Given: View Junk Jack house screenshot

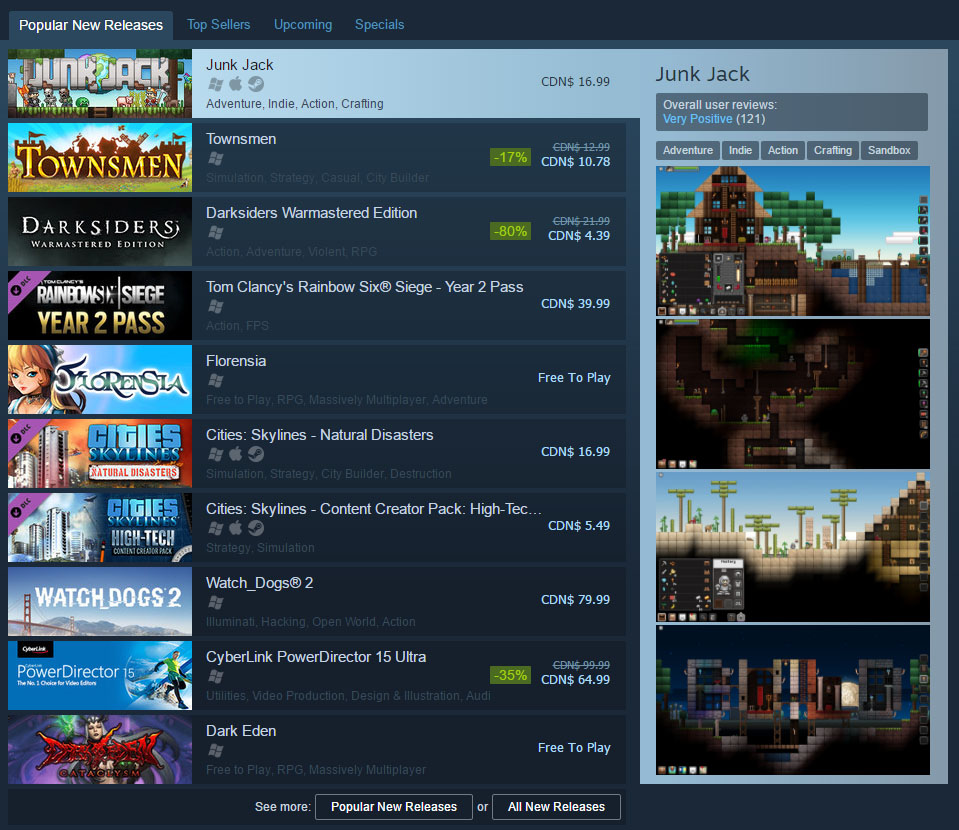Looking at the screenshot, I should click(793, 241).
